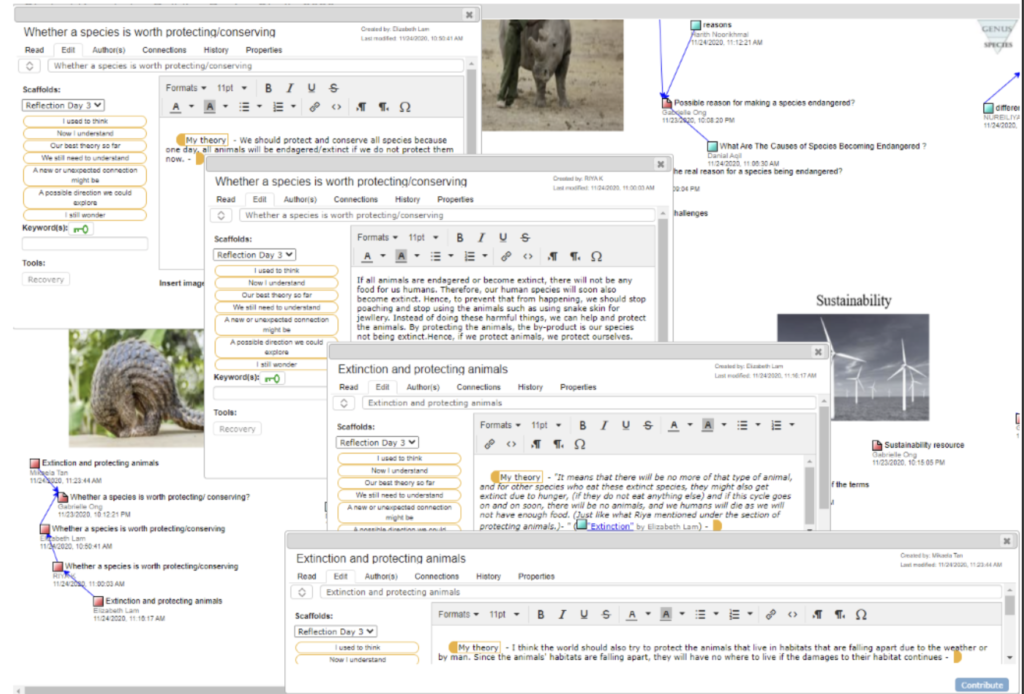Insert 'I used to think' scaffold in Elizabeth Lam's 'Whether a species' note
Screen dimensions: 1024x694
click(x=85, y=121)
